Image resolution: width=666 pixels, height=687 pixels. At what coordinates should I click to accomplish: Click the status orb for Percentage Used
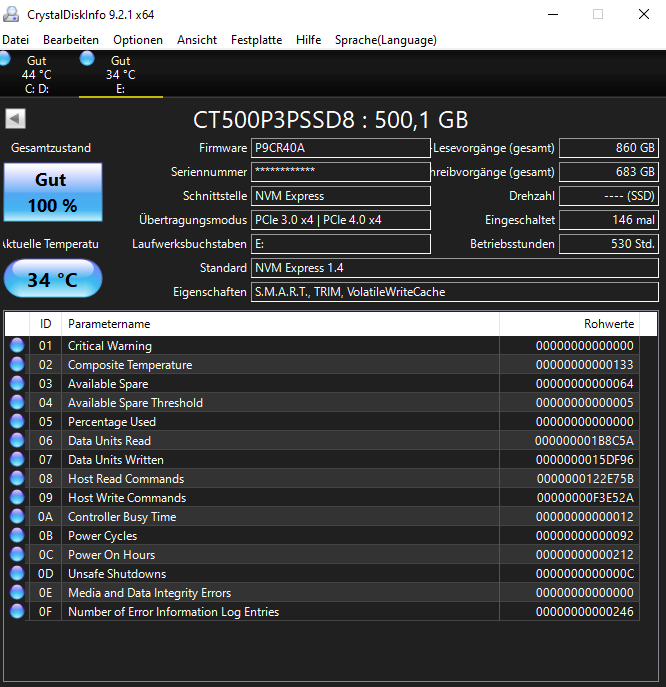click(x=17, y=421)
